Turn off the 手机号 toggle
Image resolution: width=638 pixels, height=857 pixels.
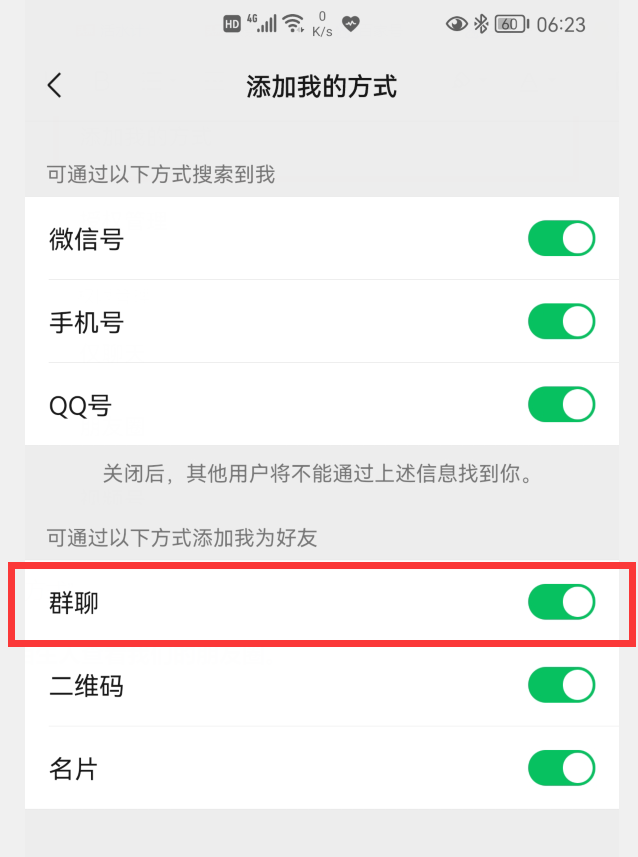[x=561, y=322]
